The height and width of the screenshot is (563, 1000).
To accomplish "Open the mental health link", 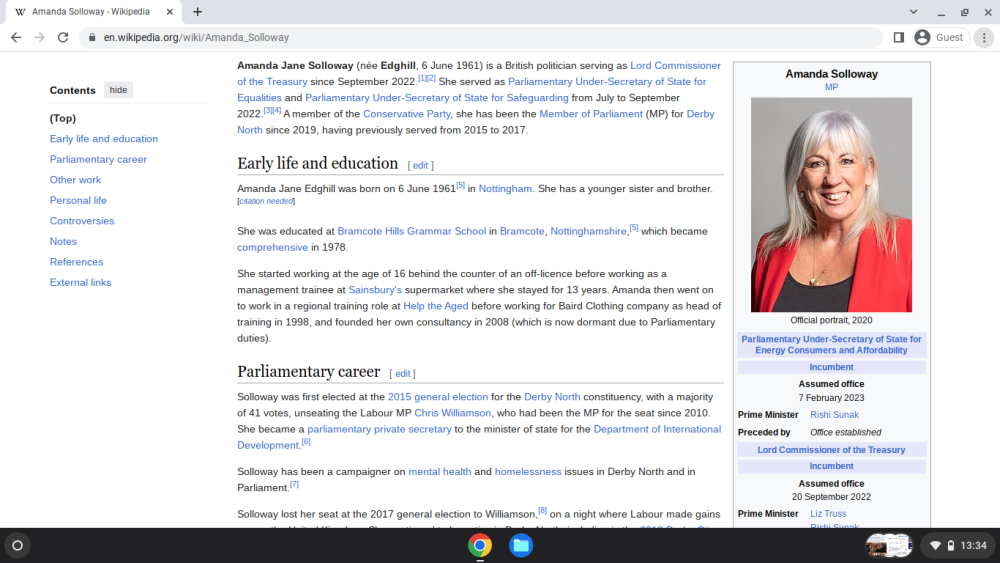I will pos(439,472).
